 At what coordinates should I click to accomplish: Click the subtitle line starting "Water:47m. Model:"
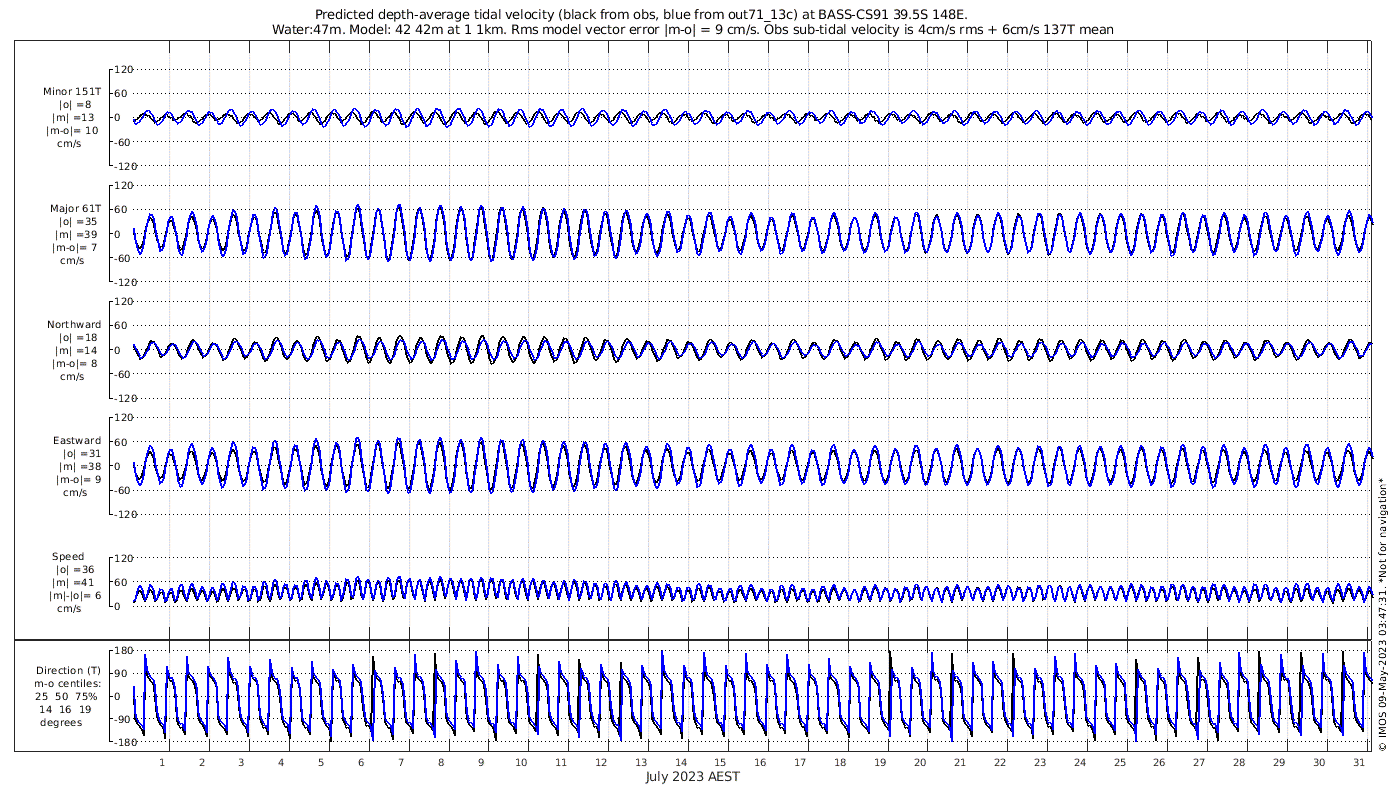point(693,30)
